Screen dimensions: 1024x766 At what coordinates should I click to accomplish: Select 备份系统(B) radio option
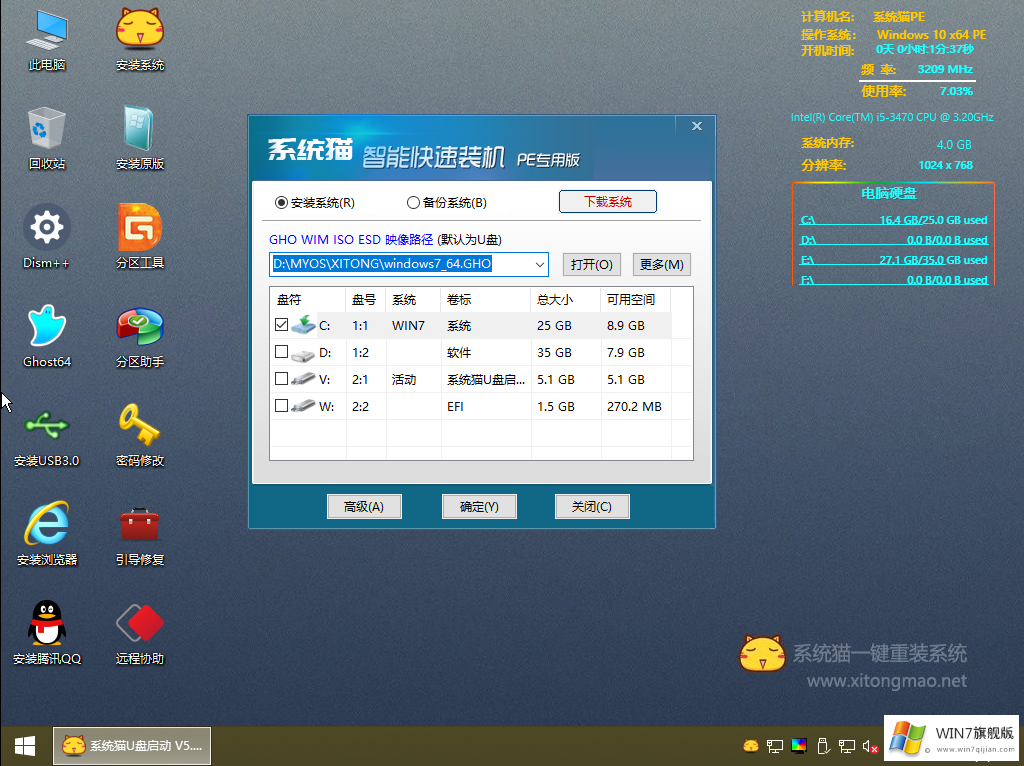tap(447, 202)
